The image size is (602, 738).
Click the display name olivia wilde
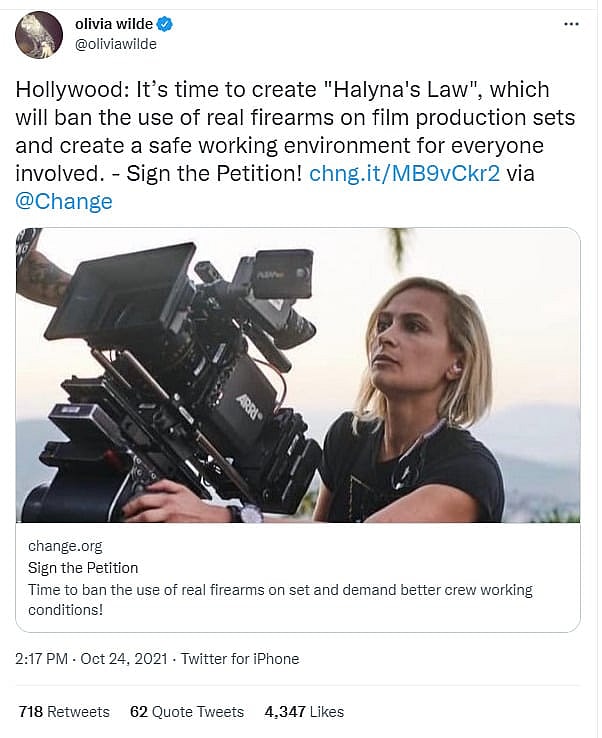point(114,25)
